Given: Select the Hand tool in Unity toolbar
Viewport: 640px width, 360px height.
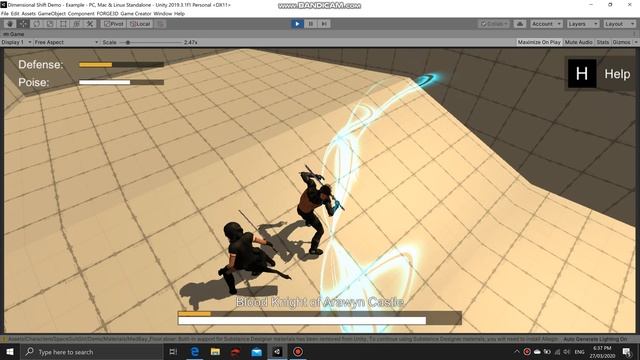Looking at the screenshot, I should pos(10,24).
